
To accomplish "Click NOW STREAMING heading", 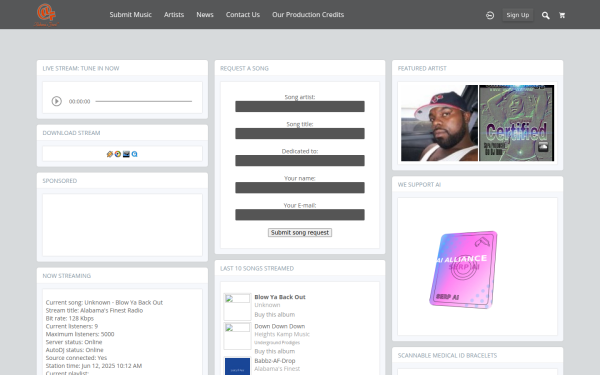I will (67, 276).
